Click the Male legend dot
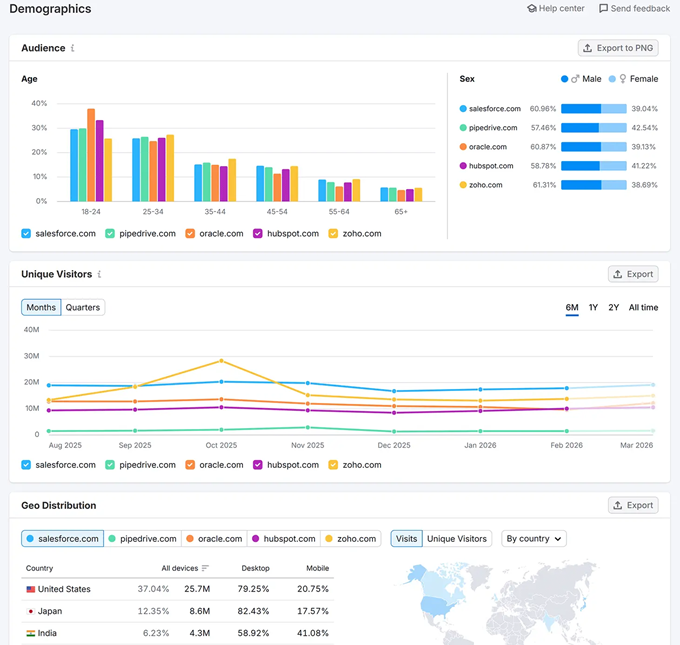Screen dimensions: 680x645 pyautogui.click(x=564, y=79)
